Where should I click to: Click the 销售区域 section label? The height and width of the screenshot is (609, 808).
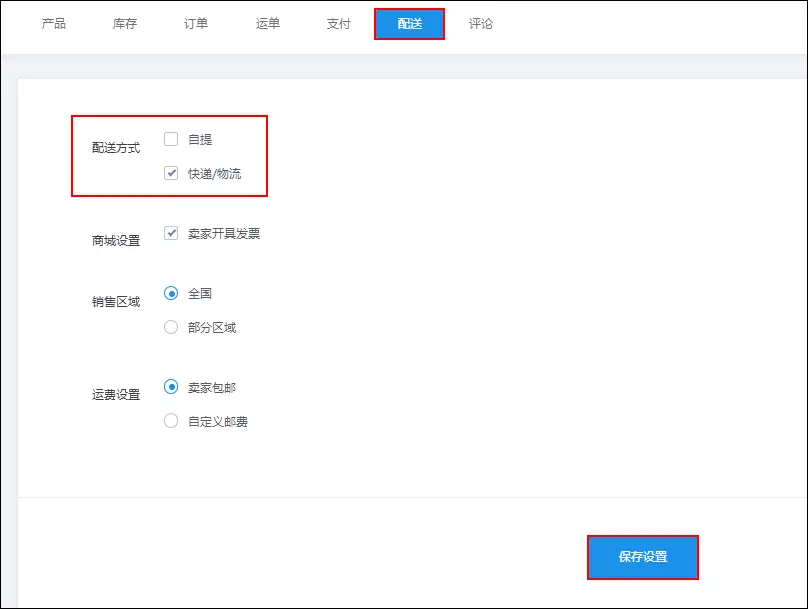pyautogui.click(x=116, y=302)
